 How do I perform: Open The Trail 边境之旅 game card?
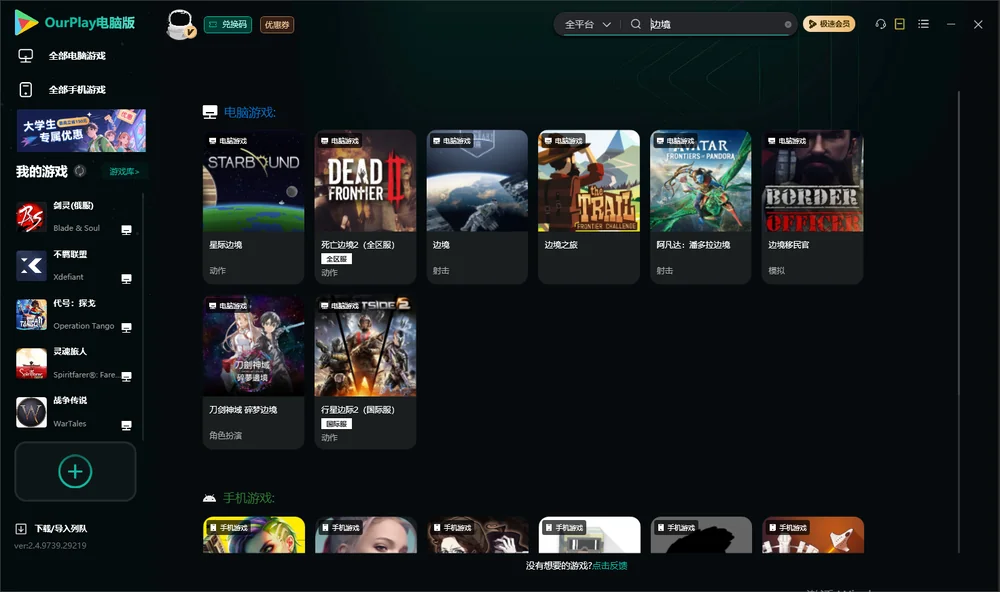[x=589, y=207]
